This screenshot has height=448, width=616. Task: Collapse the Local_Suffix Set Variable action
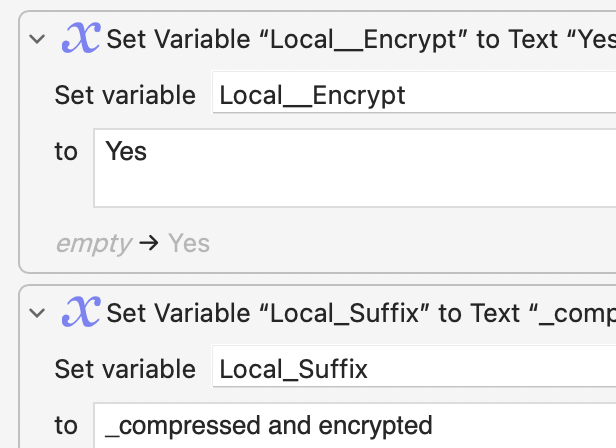click(x=38, y=313)
